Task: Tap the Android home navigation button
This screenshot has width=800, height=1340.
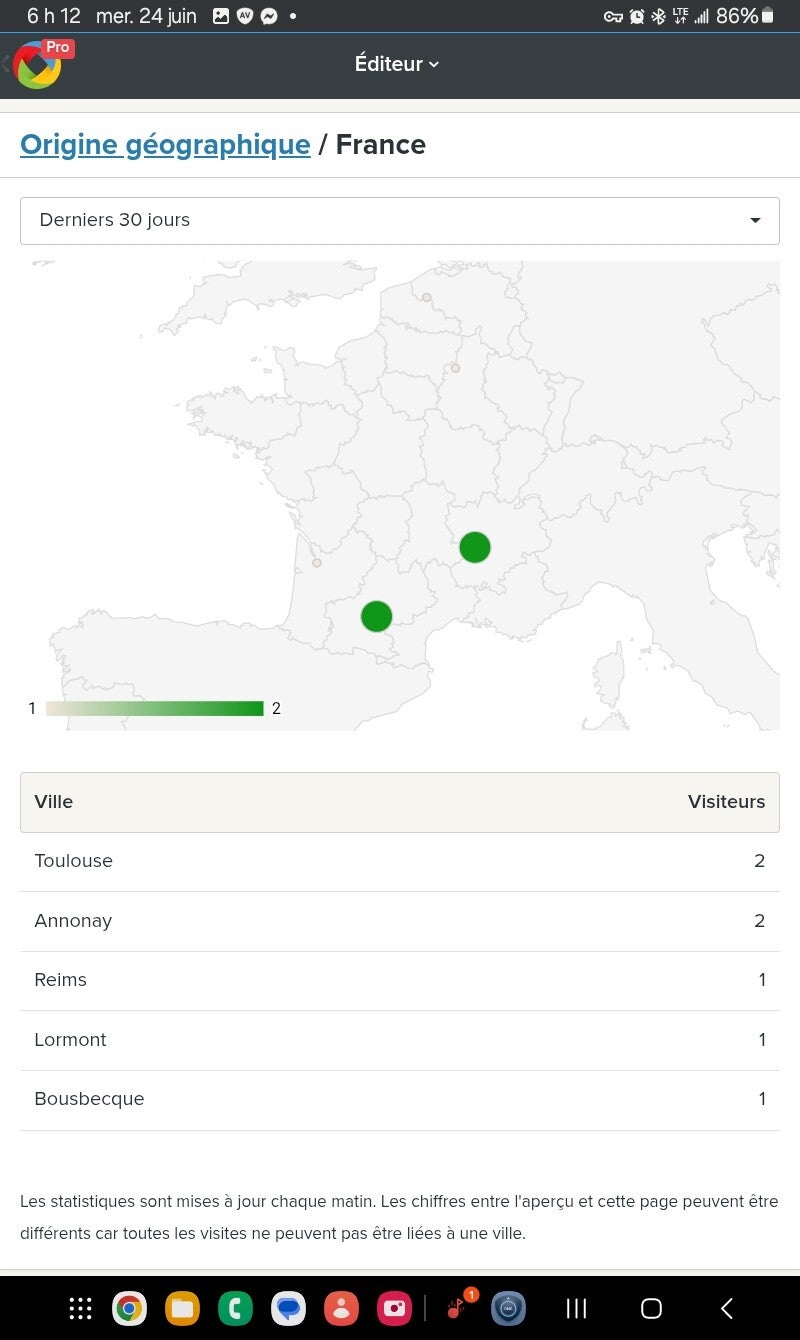Action: click(x=651, y=1308)
